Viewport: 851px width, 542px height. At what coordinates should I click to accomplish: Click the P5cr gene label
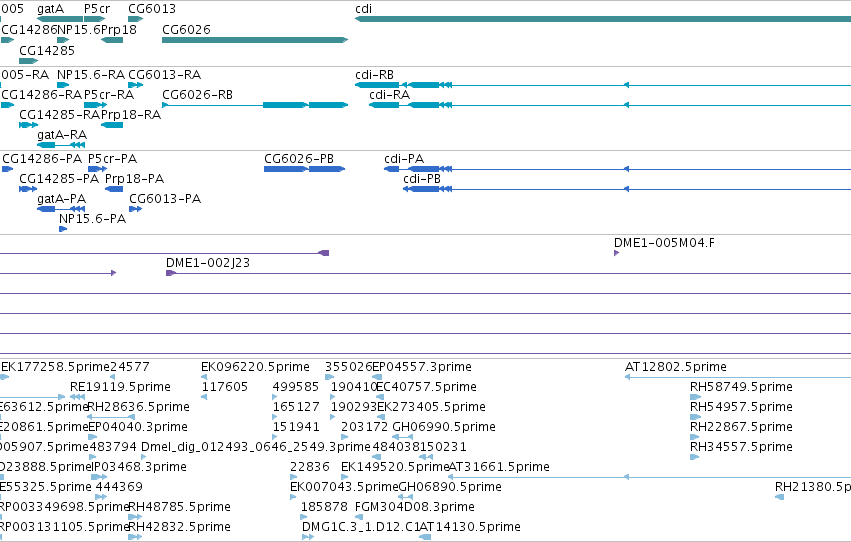pos(97,9)
